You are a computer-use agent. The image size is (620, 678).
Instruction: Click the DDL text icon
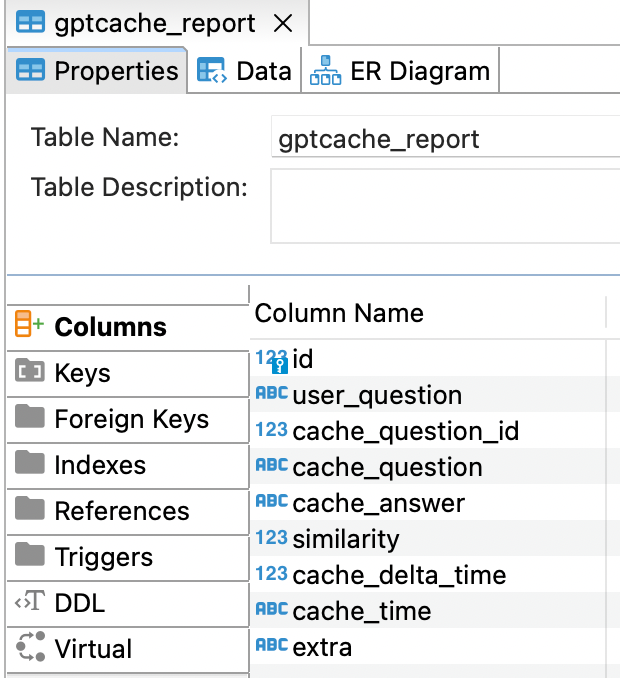coord(30,601)
